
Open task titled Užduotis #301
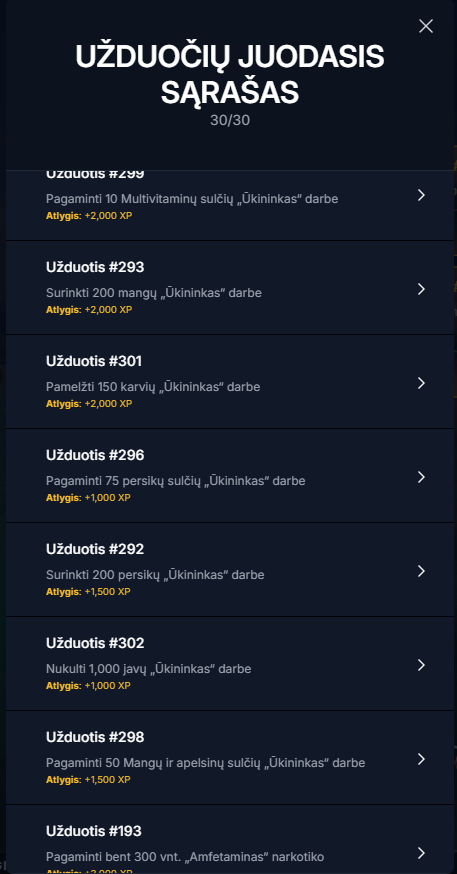point(230,382)
